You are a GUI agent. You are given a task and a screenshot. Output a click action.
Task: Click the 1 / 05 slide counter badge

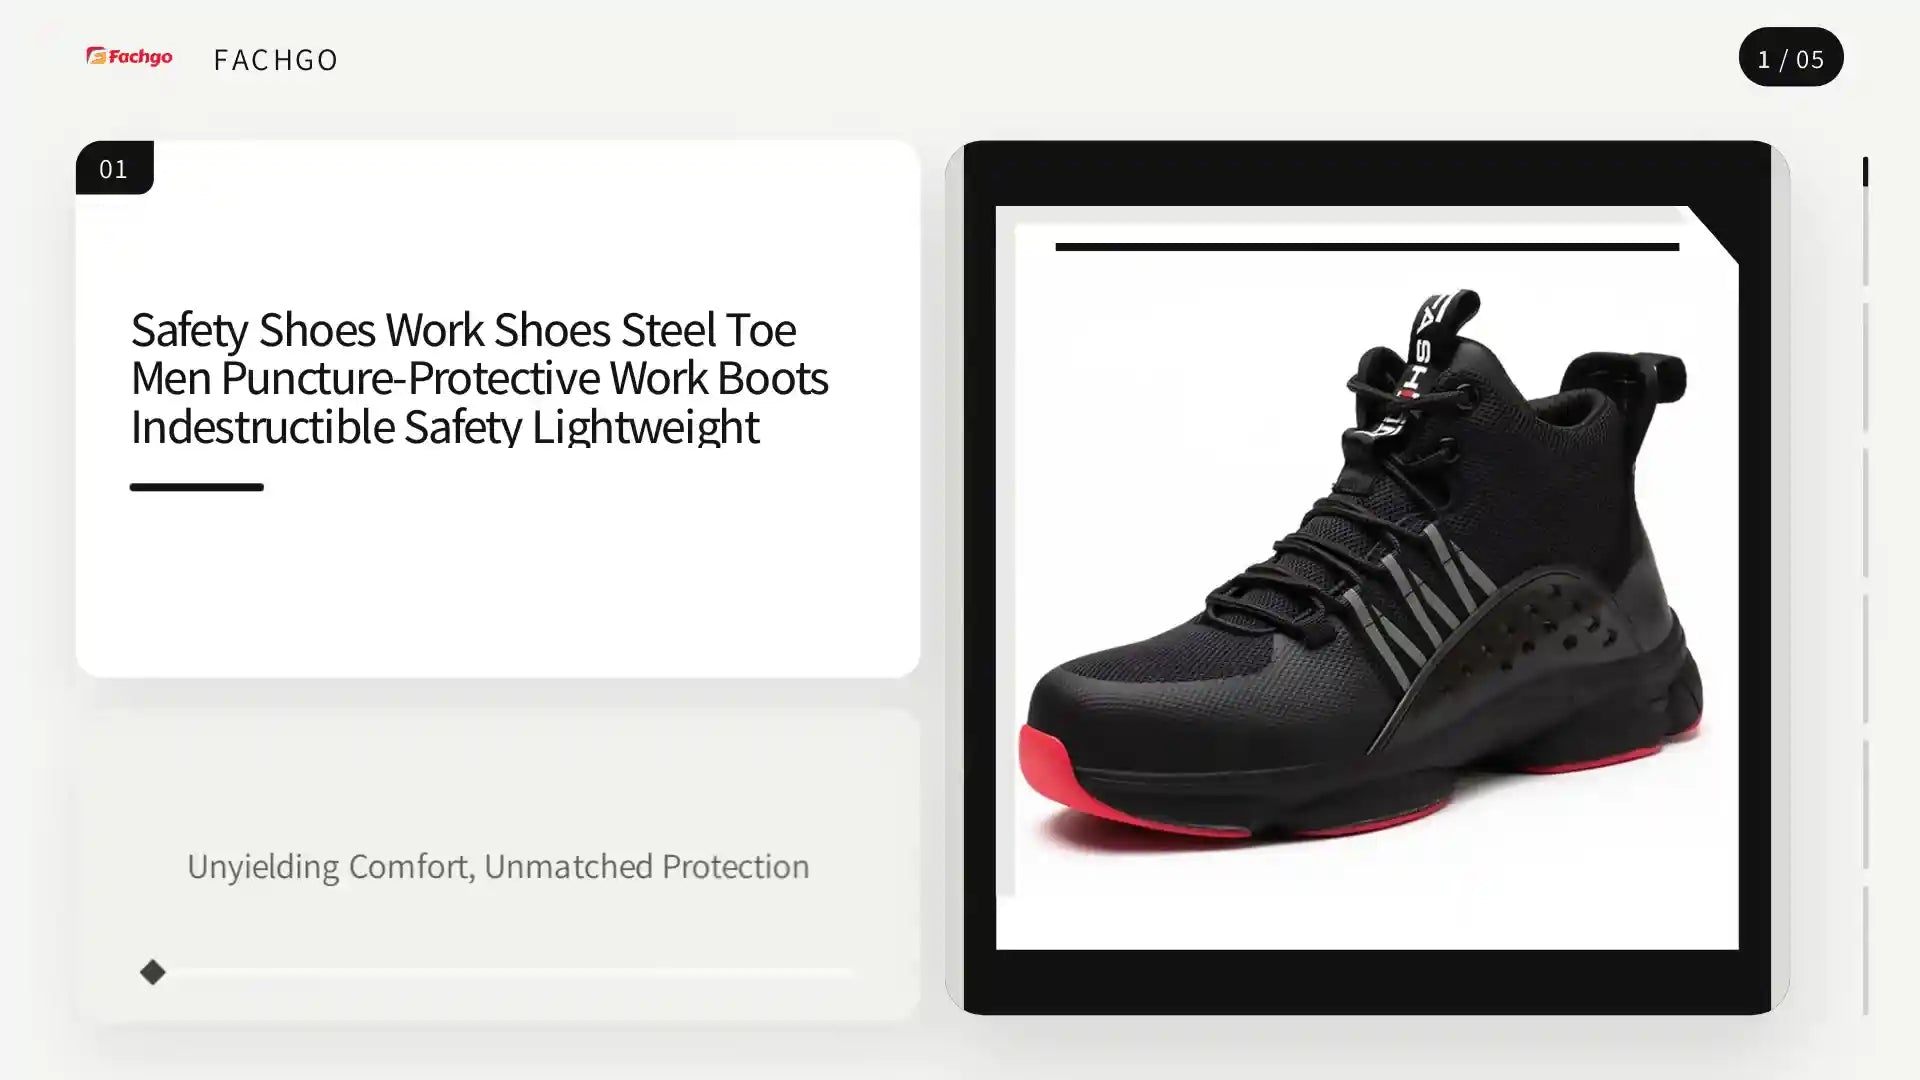1790,57
